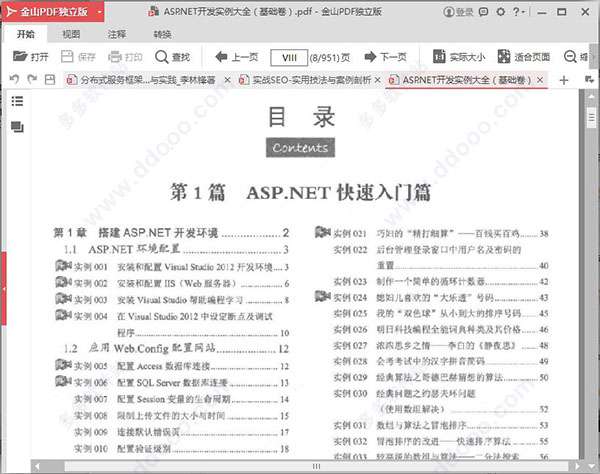Open dropdown arrow at right end of tab bar
Screen dimensions: 600x474
click(x=592, y=79)
